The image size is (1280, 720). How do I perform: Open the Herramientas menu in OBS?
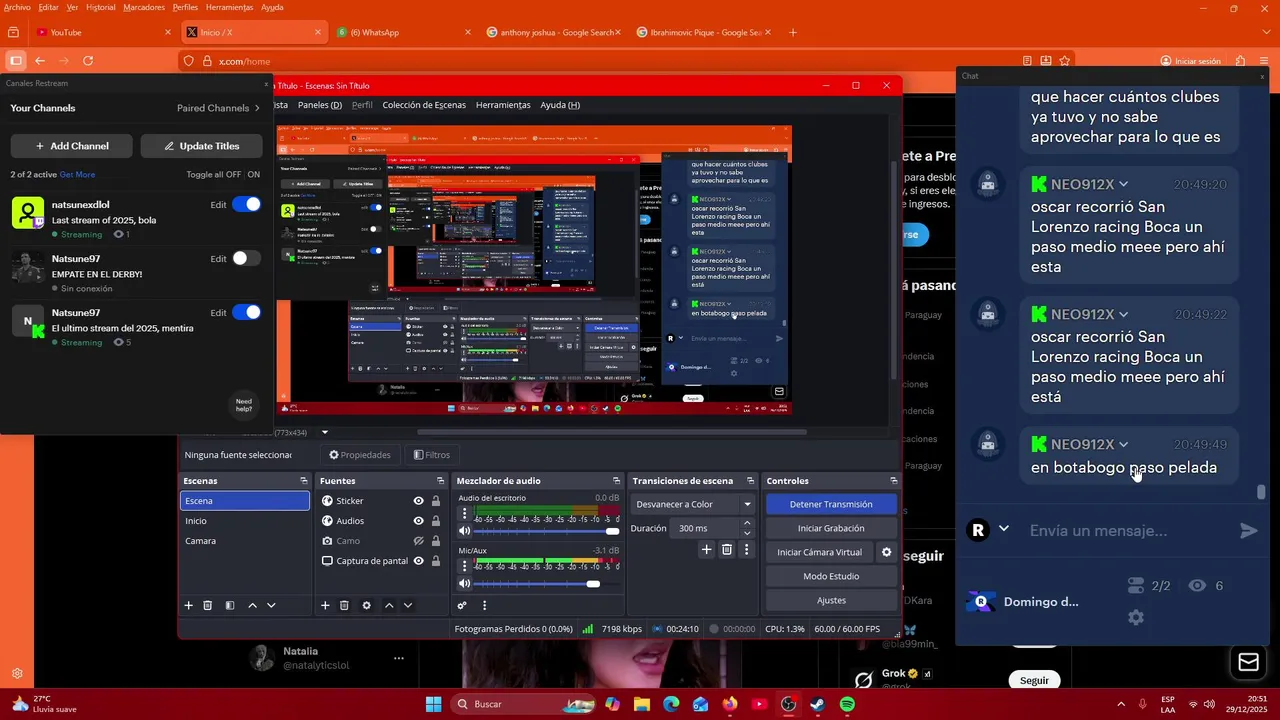(503, 105)
